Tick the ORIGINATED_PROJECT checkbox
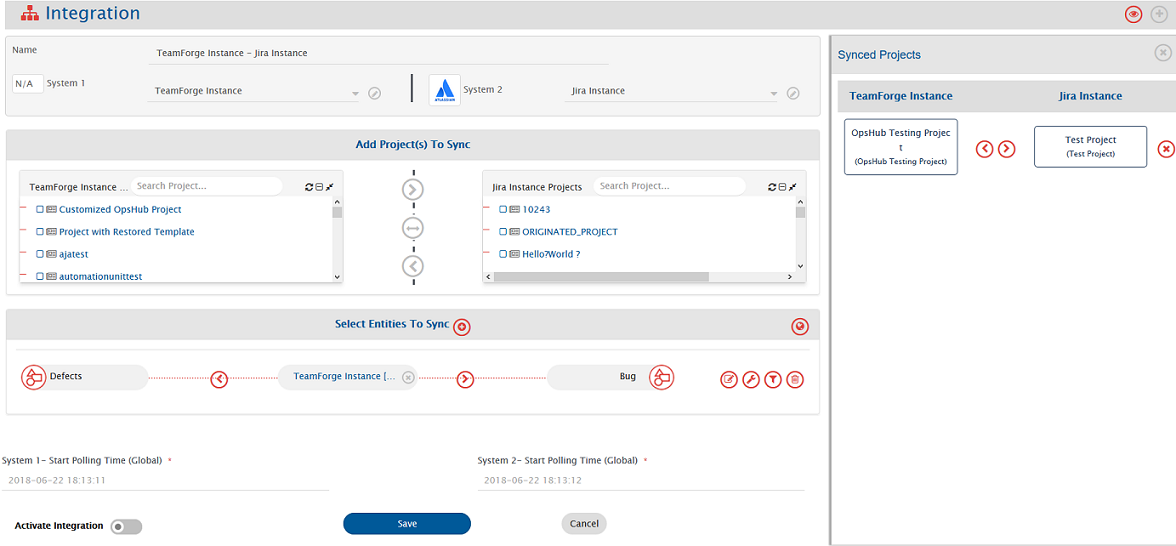This screenshot has height=546, width=1176. click(503, 232)
